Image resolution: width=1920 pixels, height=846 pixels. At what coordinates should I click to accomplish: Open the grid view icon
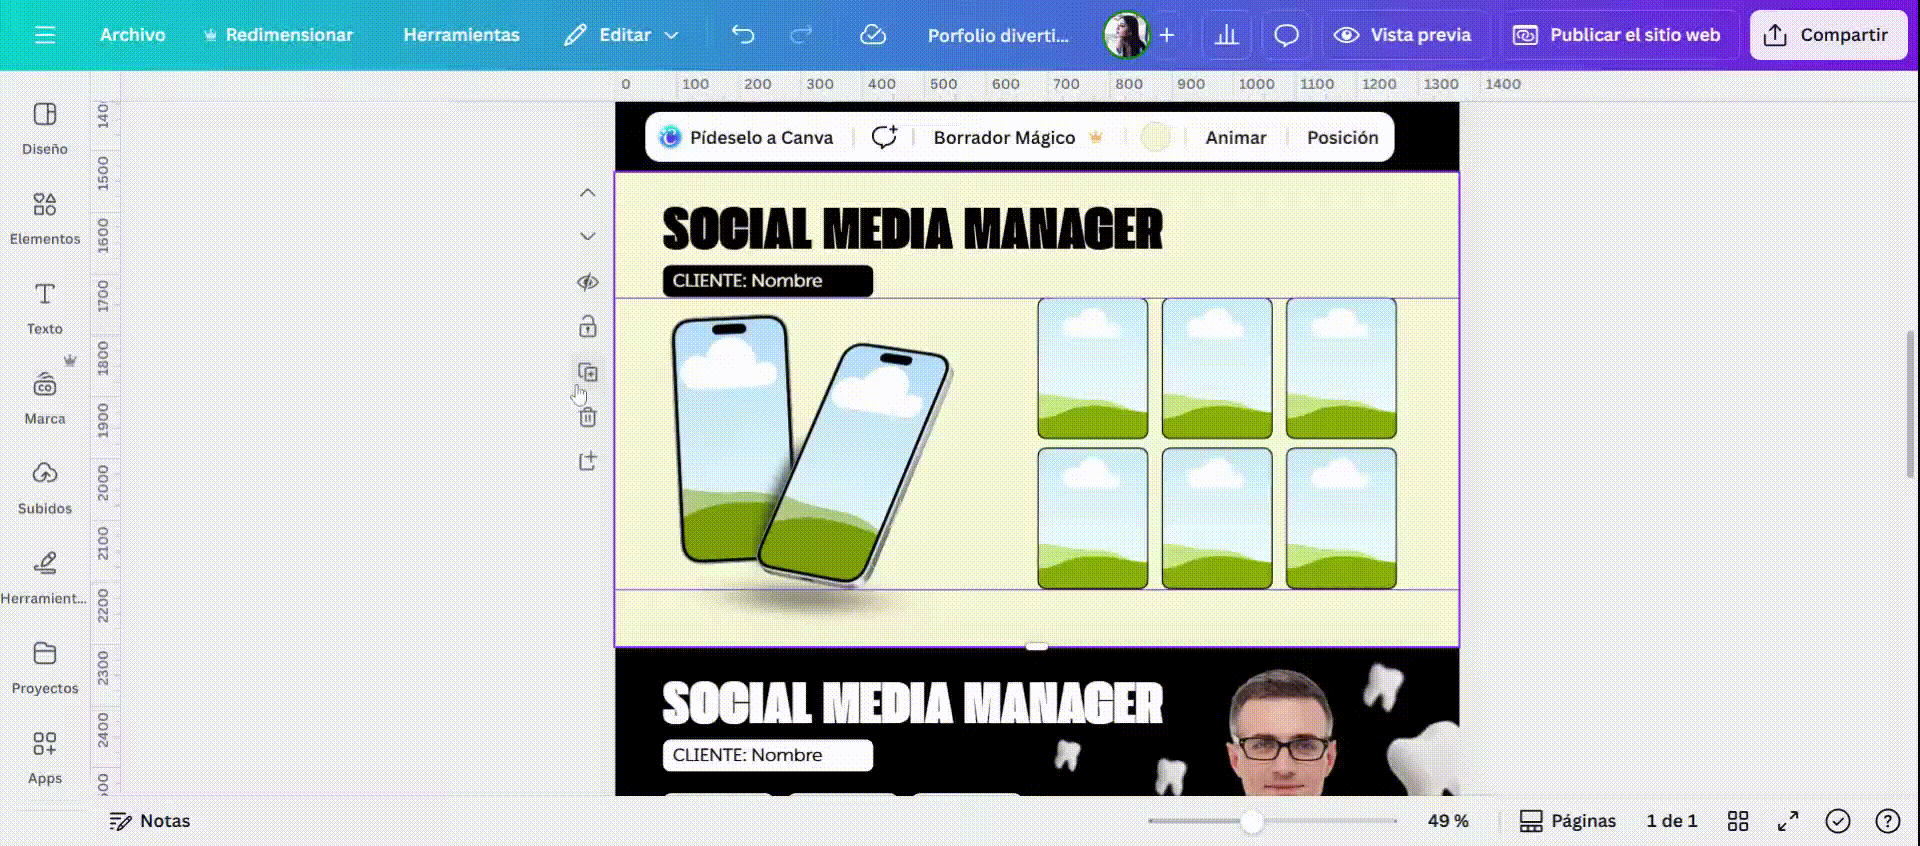(1738, 821)
